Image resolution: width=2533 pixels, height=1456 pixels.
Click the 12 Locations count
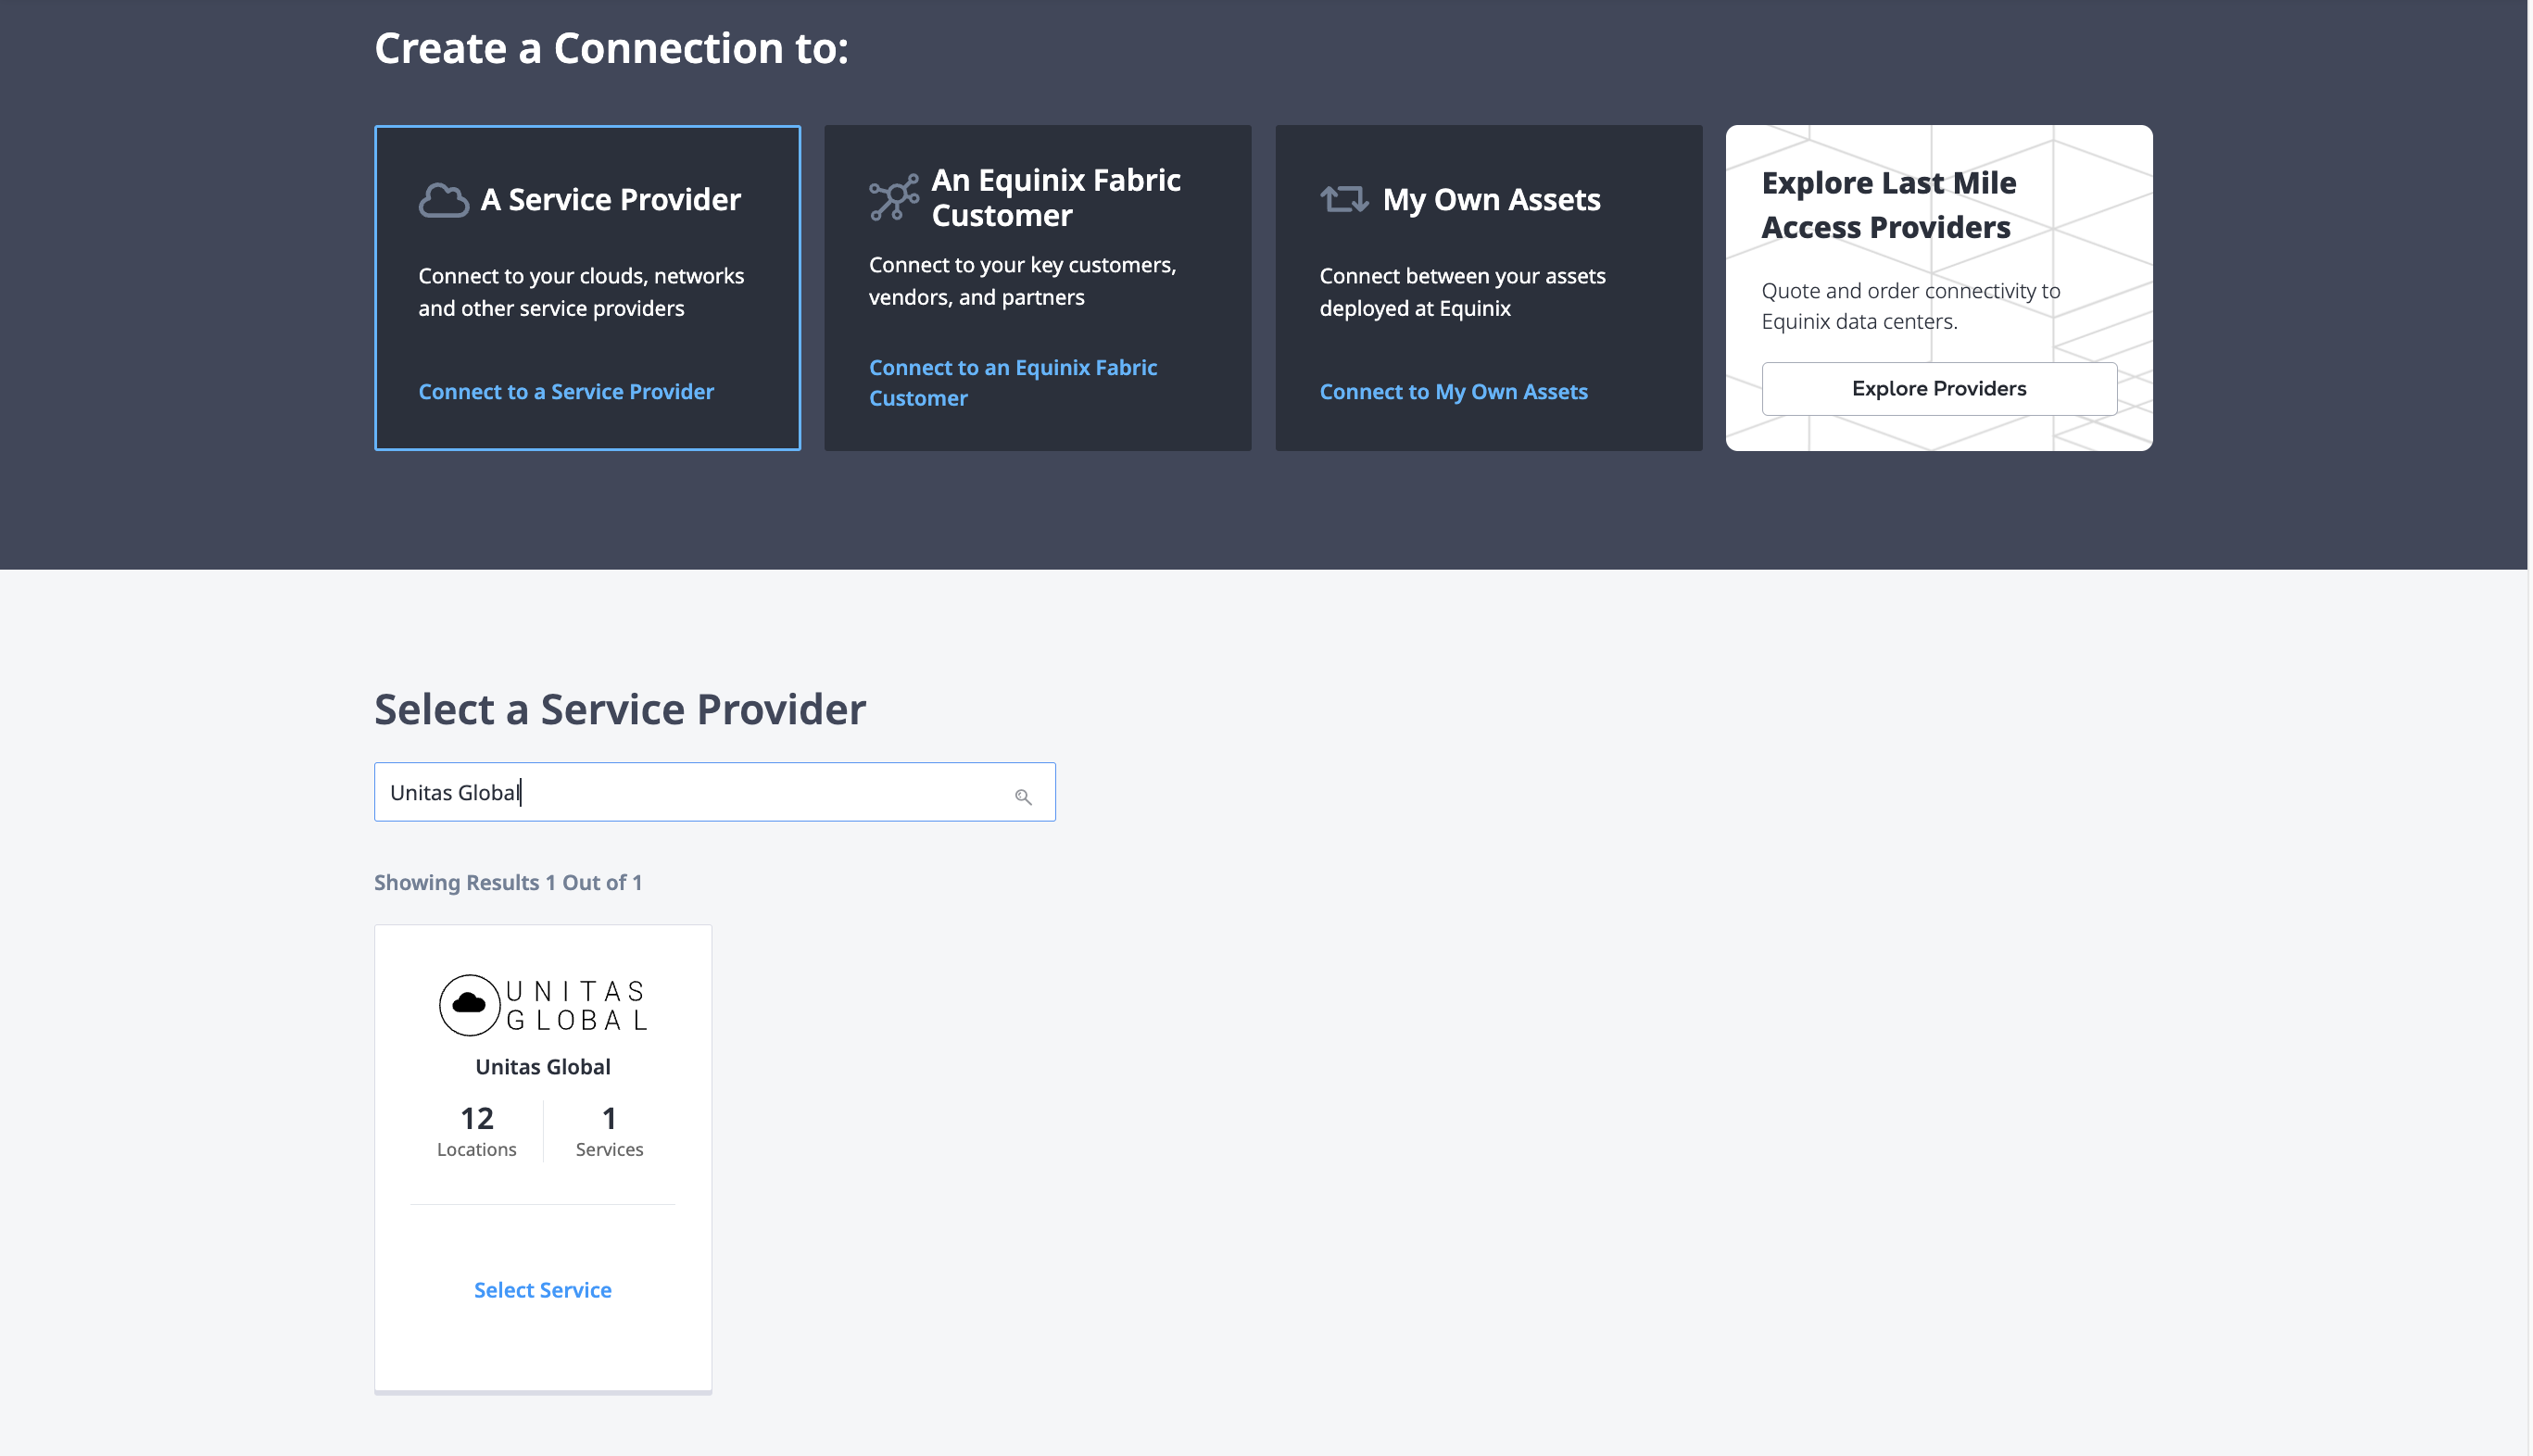476,1131
